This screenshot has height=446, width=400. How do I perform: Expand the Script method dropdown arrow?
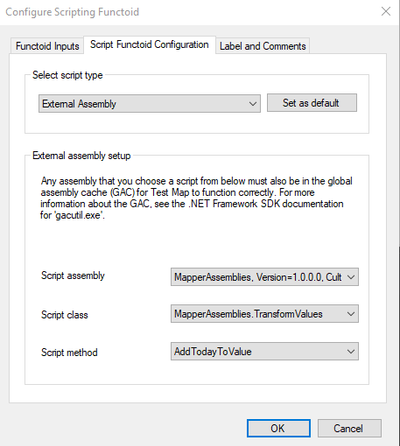tap(351, 351)
